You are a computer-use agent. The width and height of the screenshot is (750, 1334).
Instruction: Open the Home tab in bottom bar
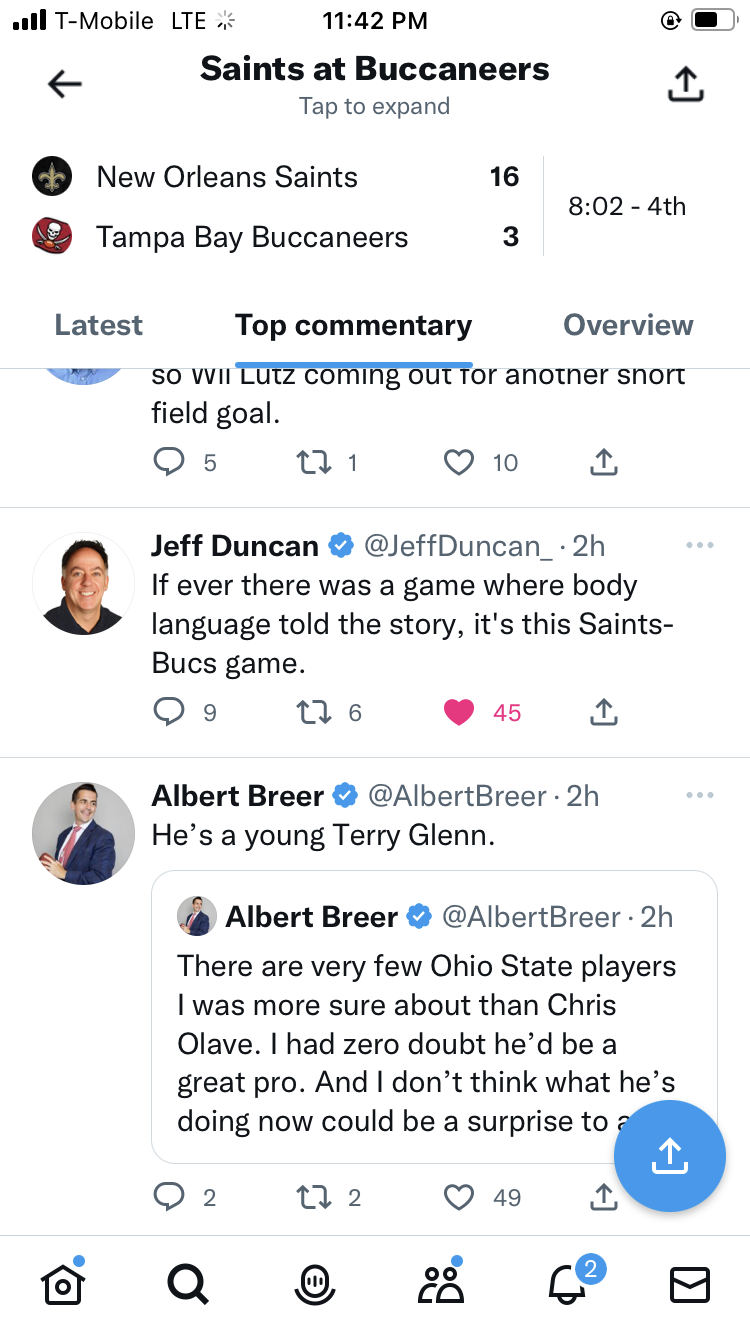click(62, 1284)
